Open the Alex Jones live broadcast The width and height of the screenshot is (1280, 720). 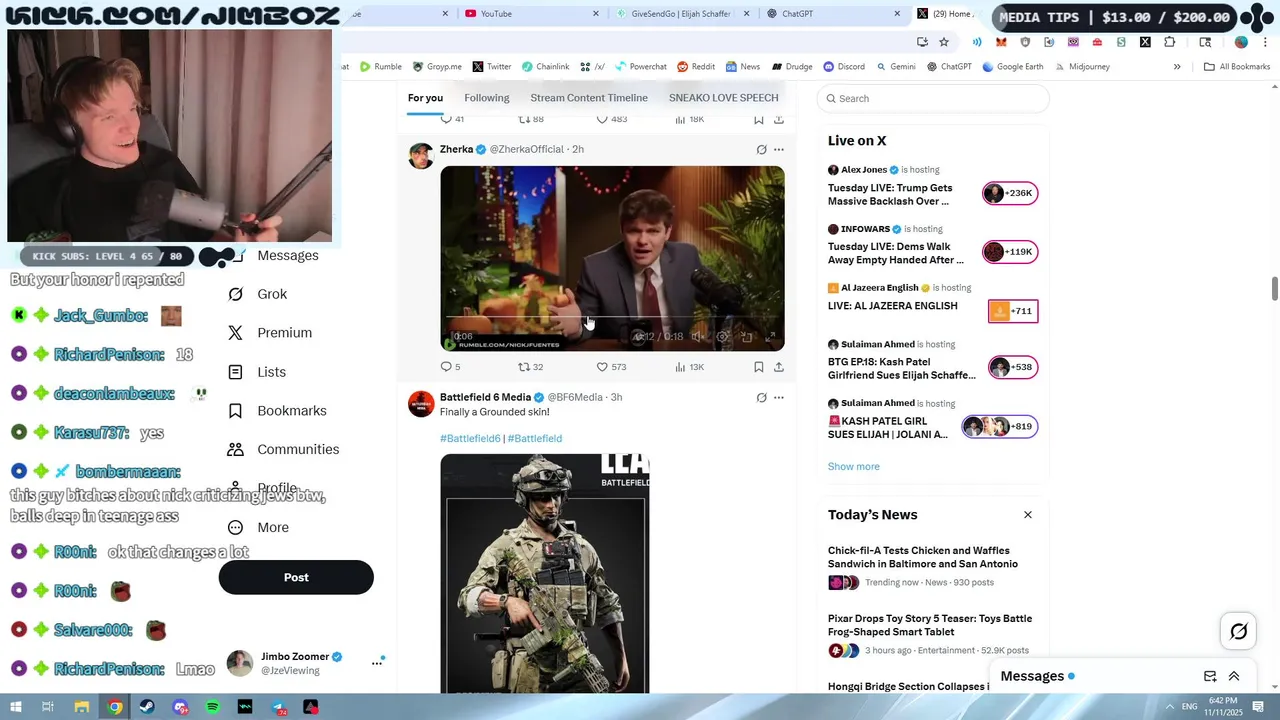tap(933, 186)
